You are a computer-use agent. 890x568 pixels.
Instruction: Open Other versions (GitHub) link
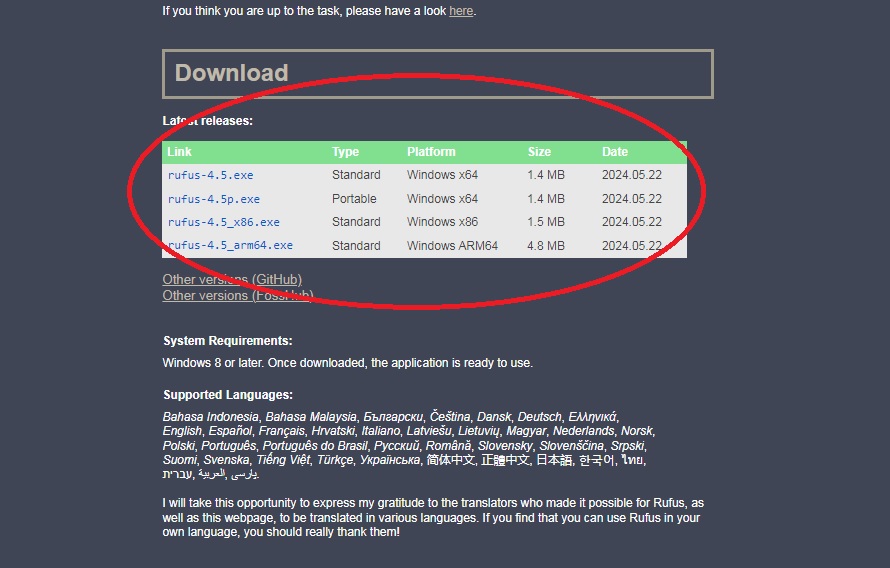pos(232,279)
